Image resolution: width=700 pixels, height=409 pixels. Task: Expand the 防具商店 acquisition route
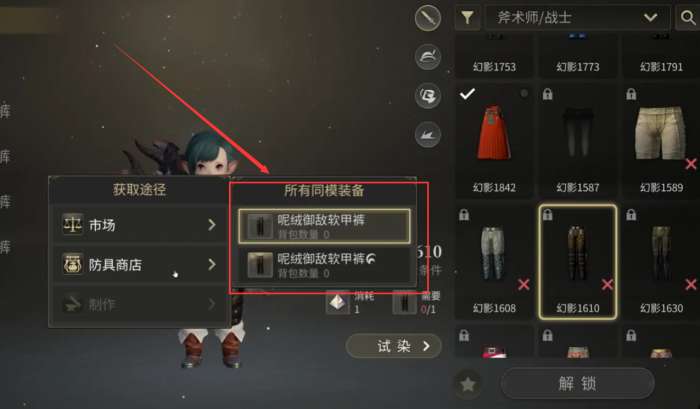pyautogui.click(x=139, y=264)
